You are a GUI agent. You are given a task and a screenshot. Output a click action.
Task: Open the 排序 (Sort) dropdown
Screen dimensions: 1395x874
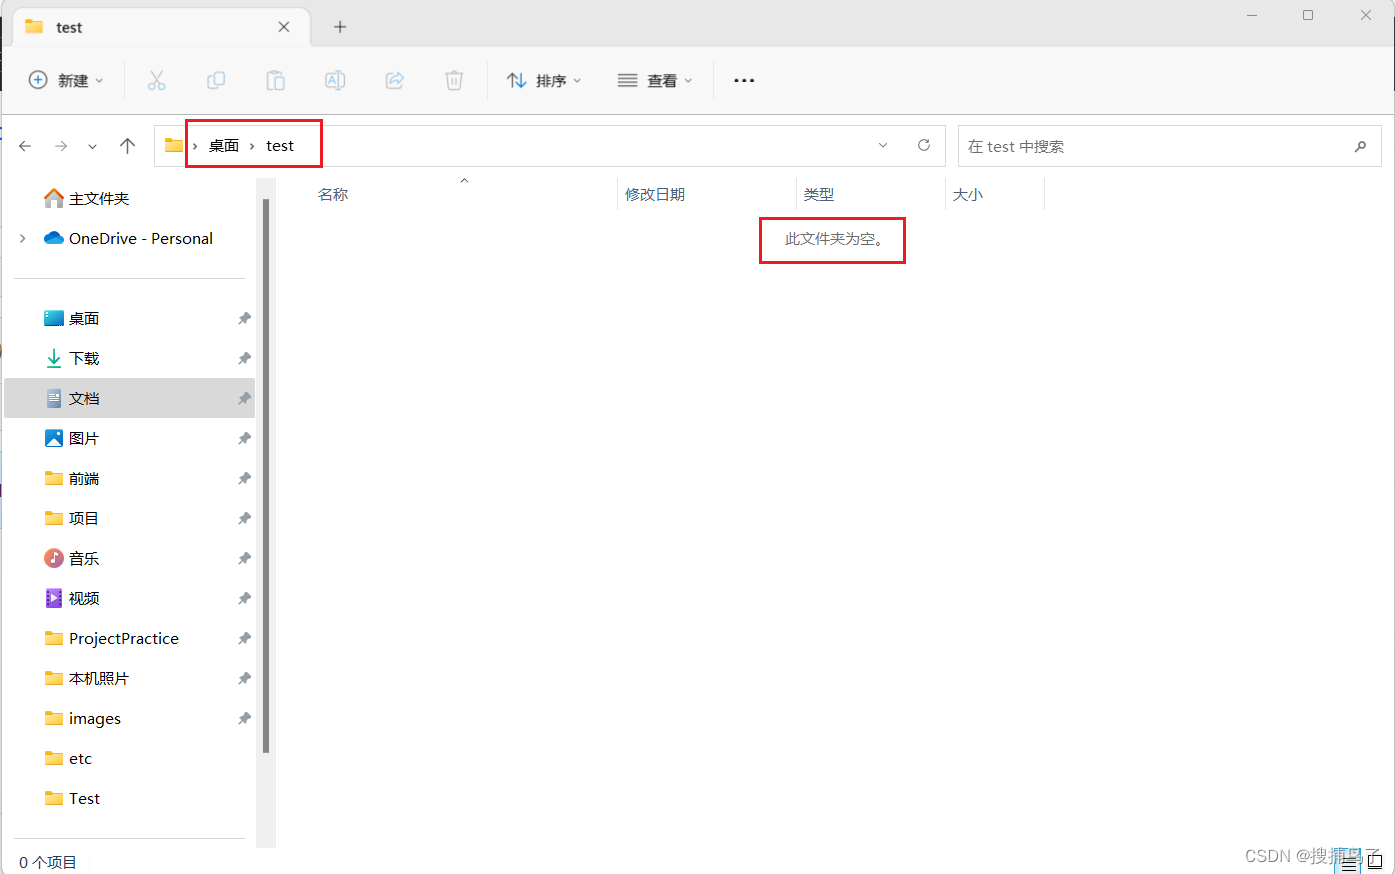pyautogui.click(x=544, y=80)
